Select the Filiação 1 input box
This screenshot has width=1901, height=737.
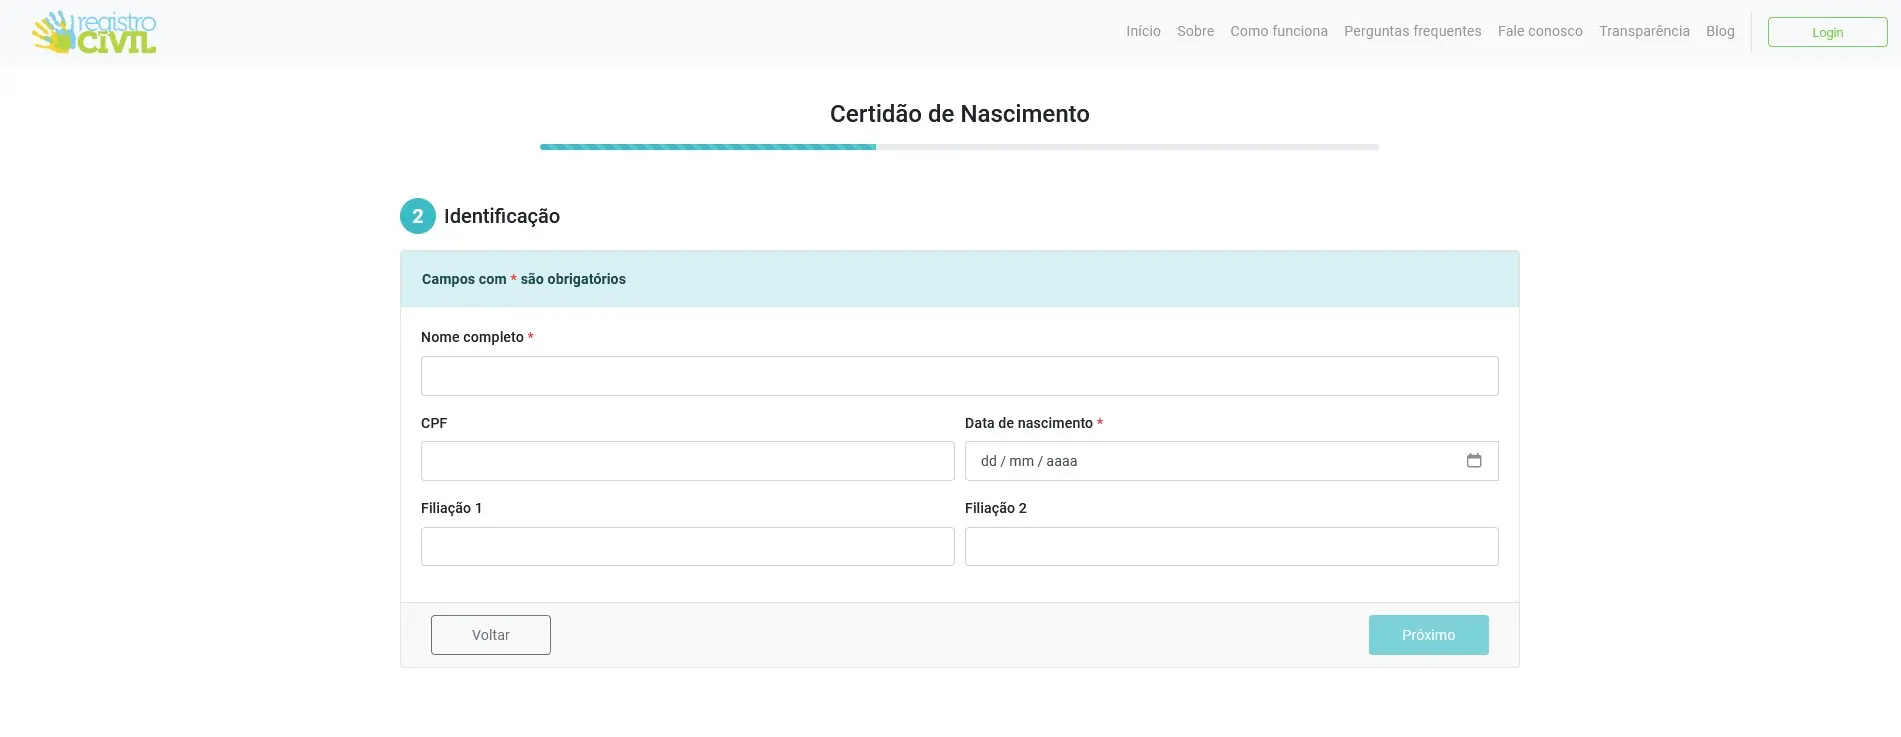click(687, 547)
